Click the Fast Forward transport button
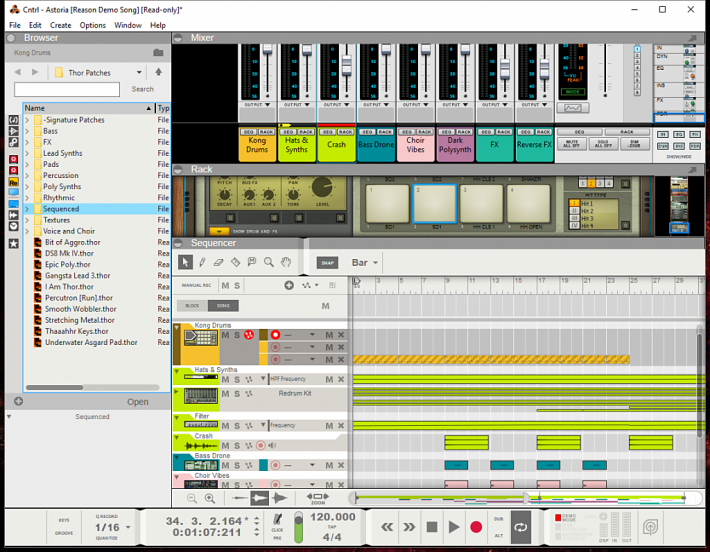The height and width of the screenshot is (552, 710). coord(409,527)
